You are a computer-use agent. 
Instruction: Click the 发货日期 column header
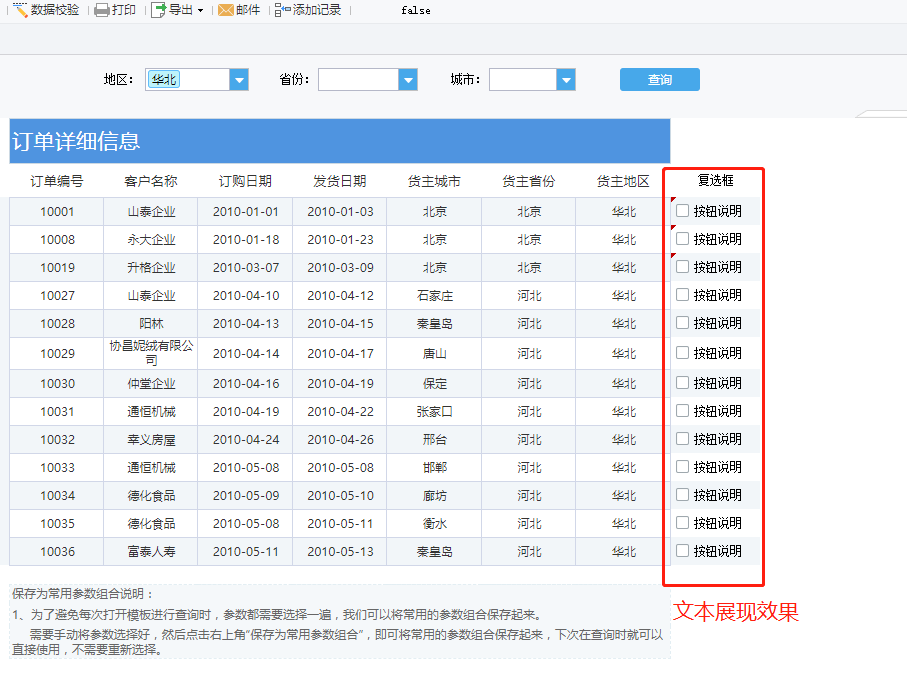click(340, 181)
